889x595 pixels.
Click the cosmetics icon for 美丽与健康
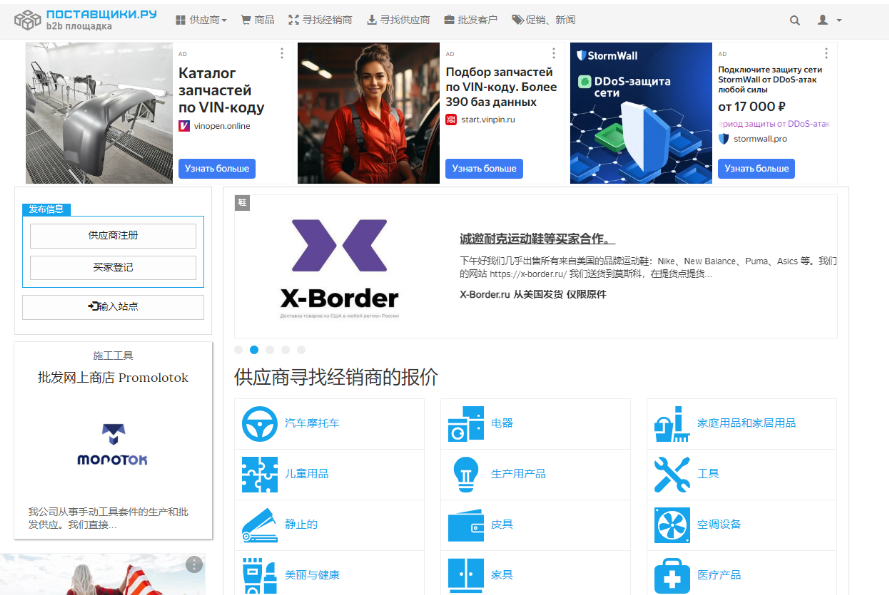pyautogui.click(x=260, y=576)
